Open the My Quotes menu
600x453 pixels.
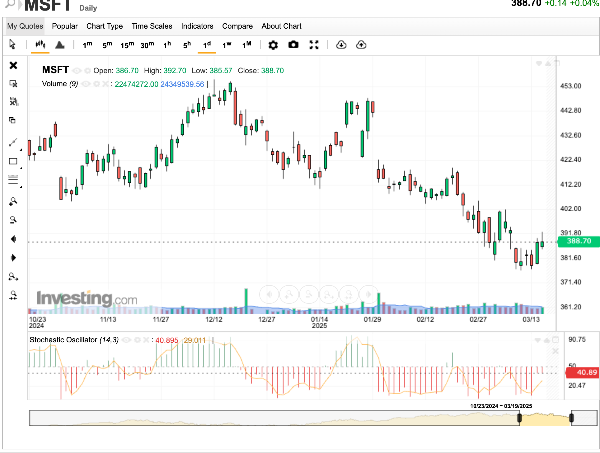pyautogui.click(x=25, y=26)
